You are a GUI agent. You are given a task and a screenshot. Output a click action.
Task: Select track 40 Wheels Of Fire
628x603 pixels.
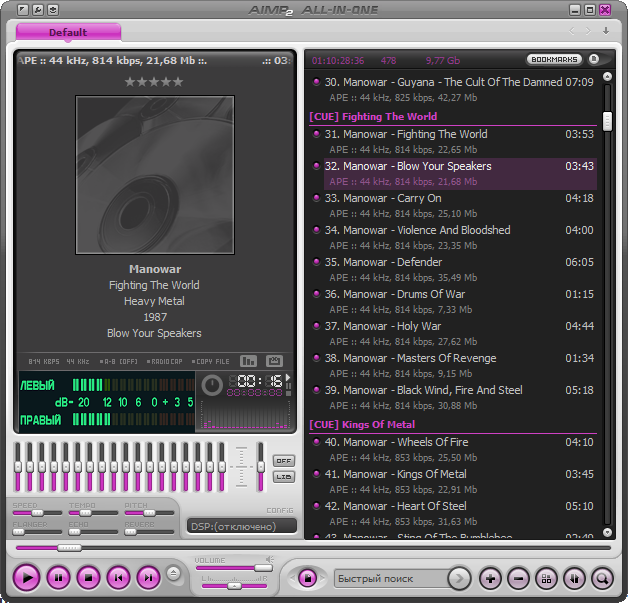pos(453,450)
